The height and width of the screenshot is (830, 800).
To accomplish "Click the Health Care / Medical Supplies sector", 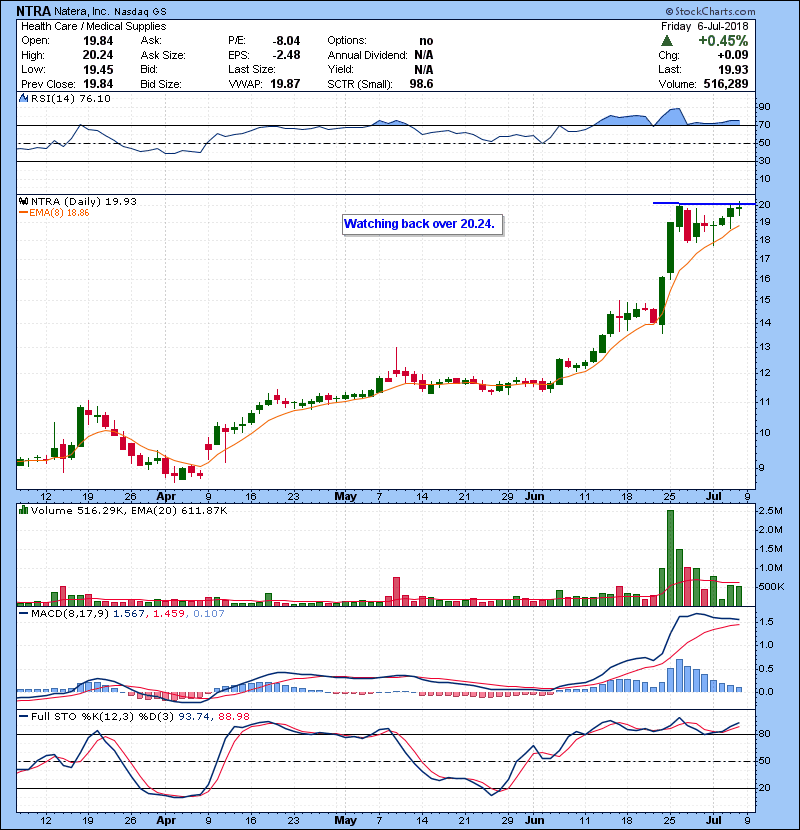I will tap(94, 26).
